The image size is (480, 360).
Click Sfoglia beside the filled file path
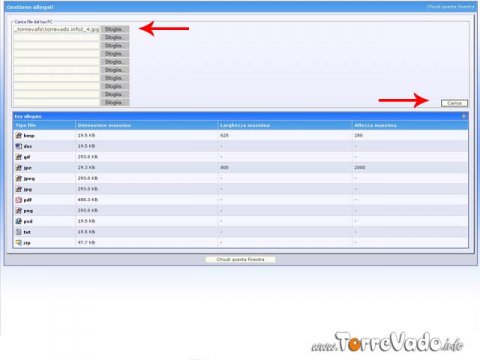pos(115,29)
